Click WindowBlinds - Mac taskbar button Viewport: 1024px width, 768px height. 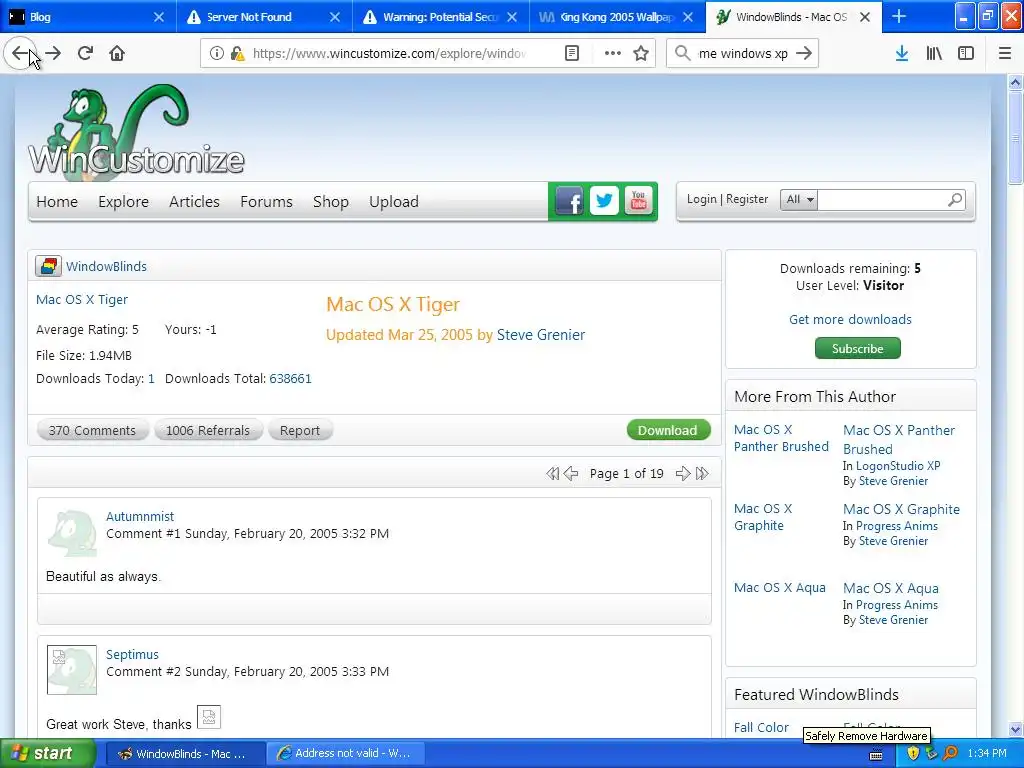(185, 754)
